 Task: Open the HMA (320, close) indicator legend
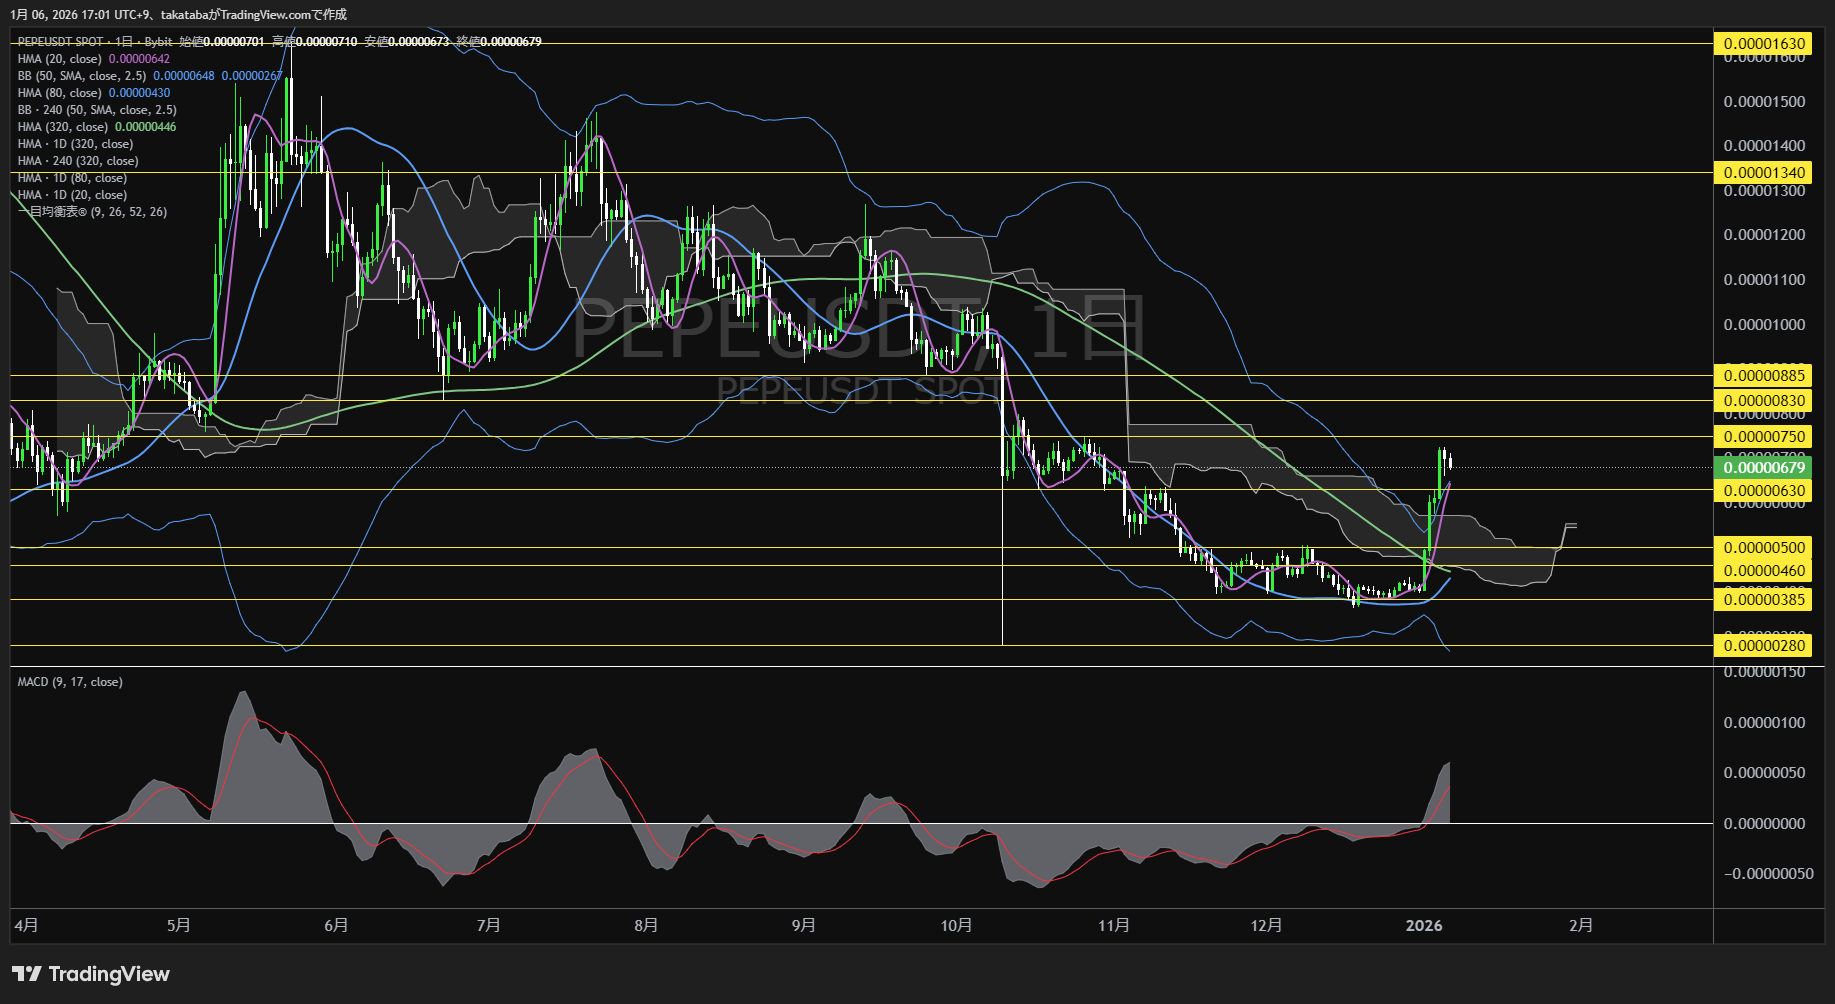63,127
